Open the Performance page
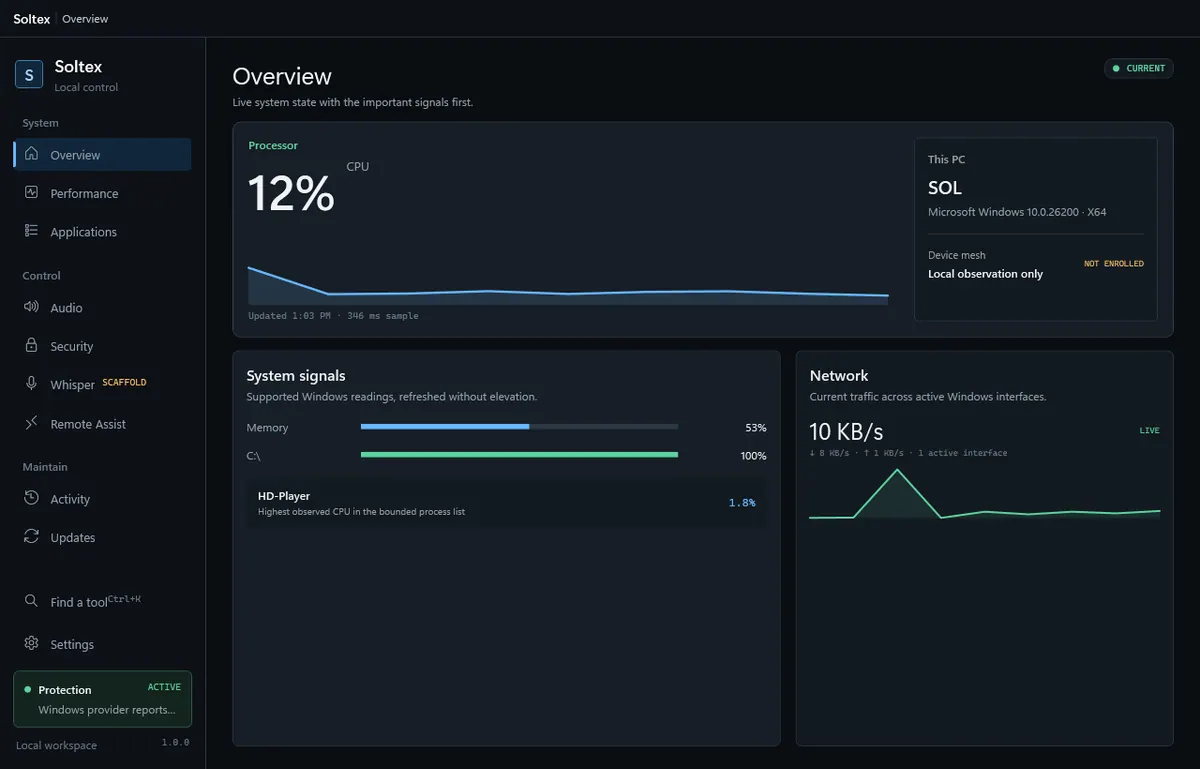Image resolution: width=1200 pixels, height=769 pixels. (x=102, y=193)
